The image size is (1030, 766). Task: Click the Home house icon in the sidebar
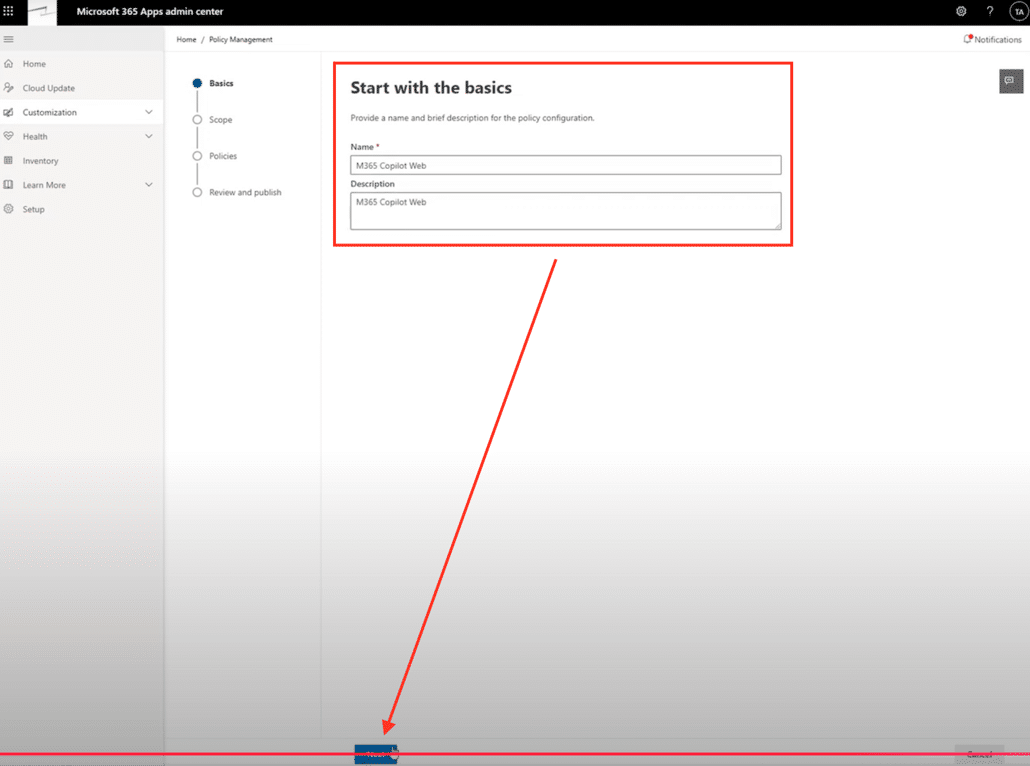[x=9, y=64]
